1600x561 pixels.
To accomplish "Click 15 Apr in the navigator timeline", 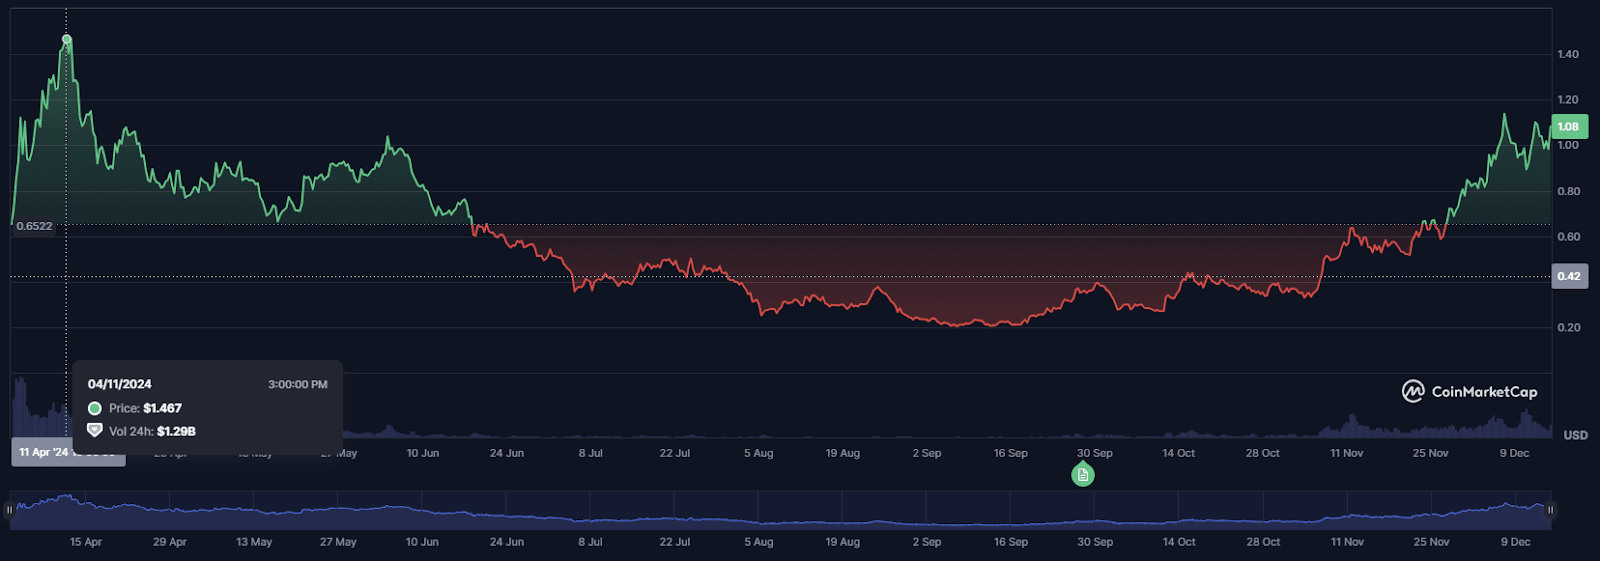I will click(86, 542).
